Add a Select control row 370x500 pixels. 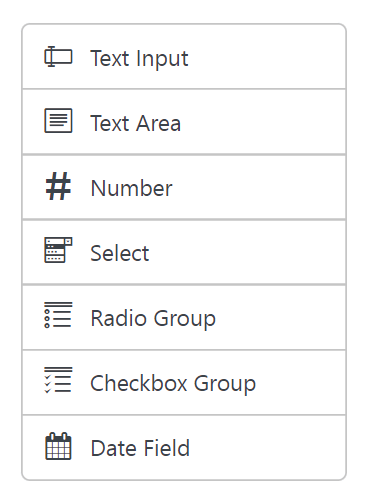tap(184, 252)
